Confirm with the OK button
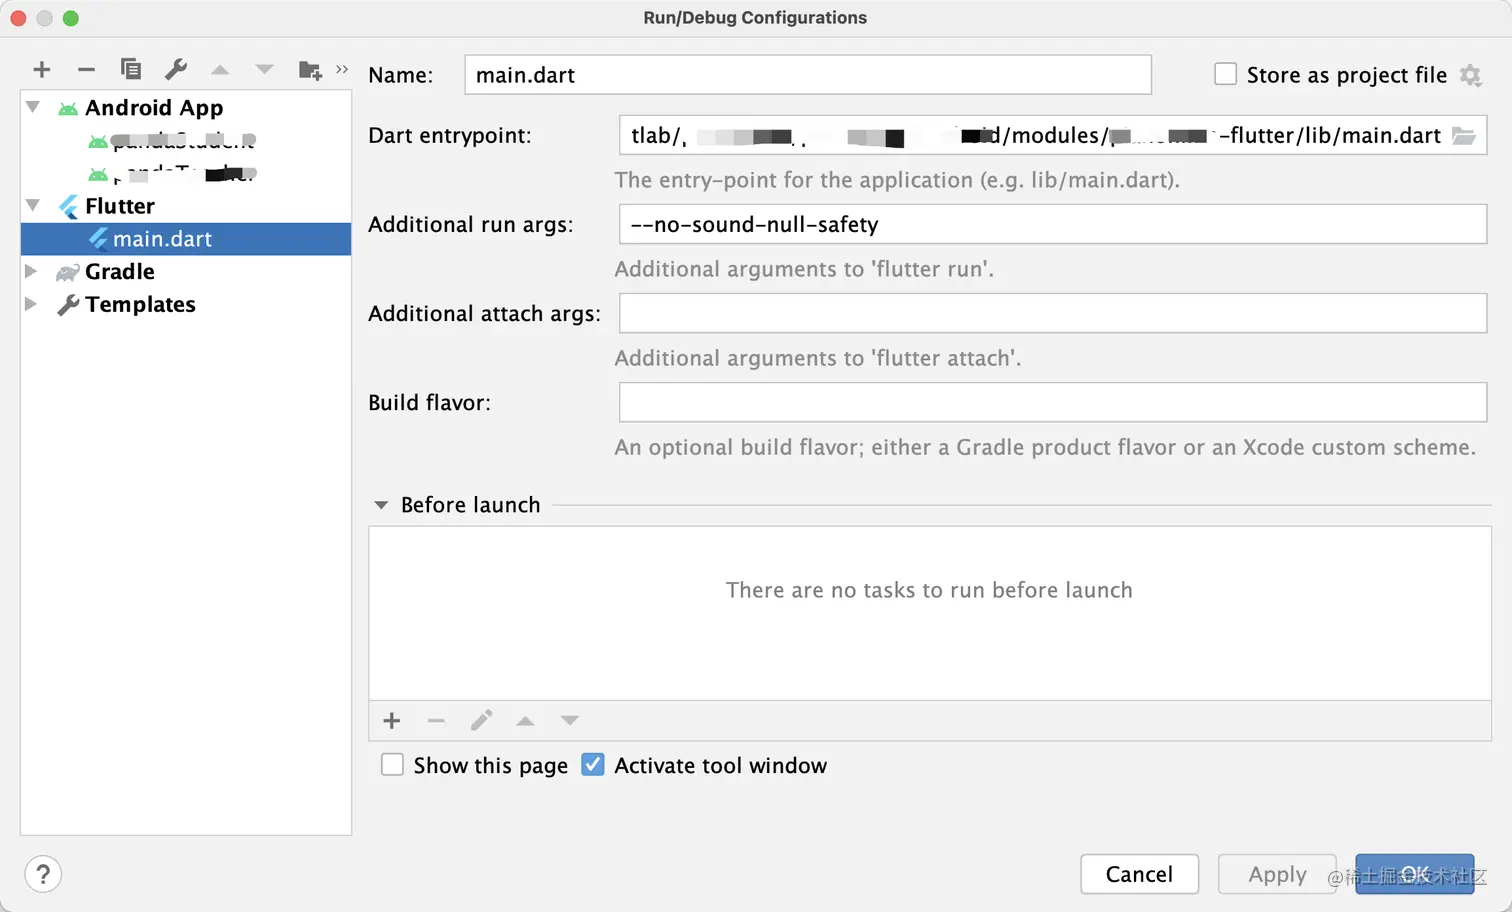 click(x=1414, y=874)
